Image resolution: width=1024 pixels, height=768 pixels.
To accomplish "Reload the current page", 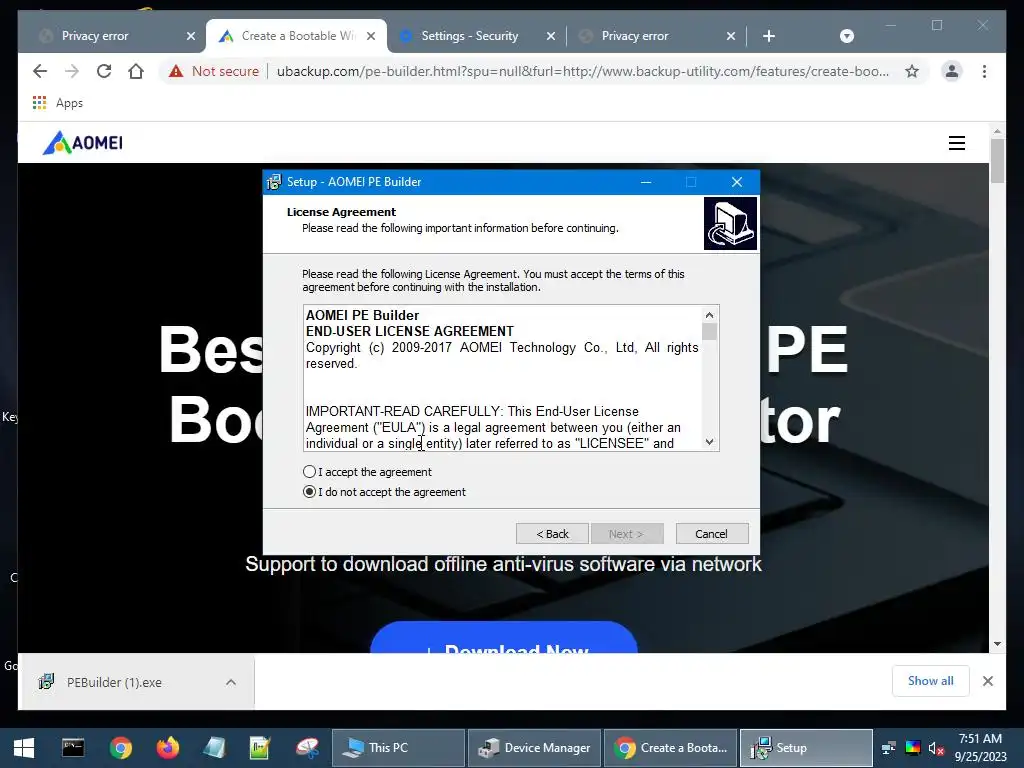I will pos(104,71).
